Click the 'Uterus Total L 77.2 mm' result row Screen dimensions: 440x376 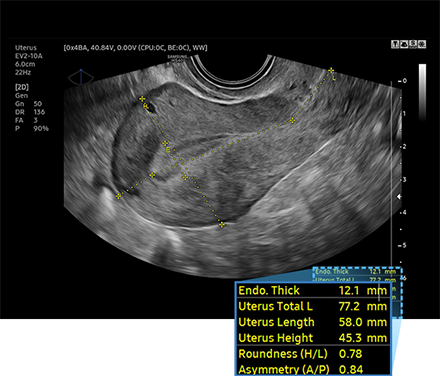(x=313, y=306)
